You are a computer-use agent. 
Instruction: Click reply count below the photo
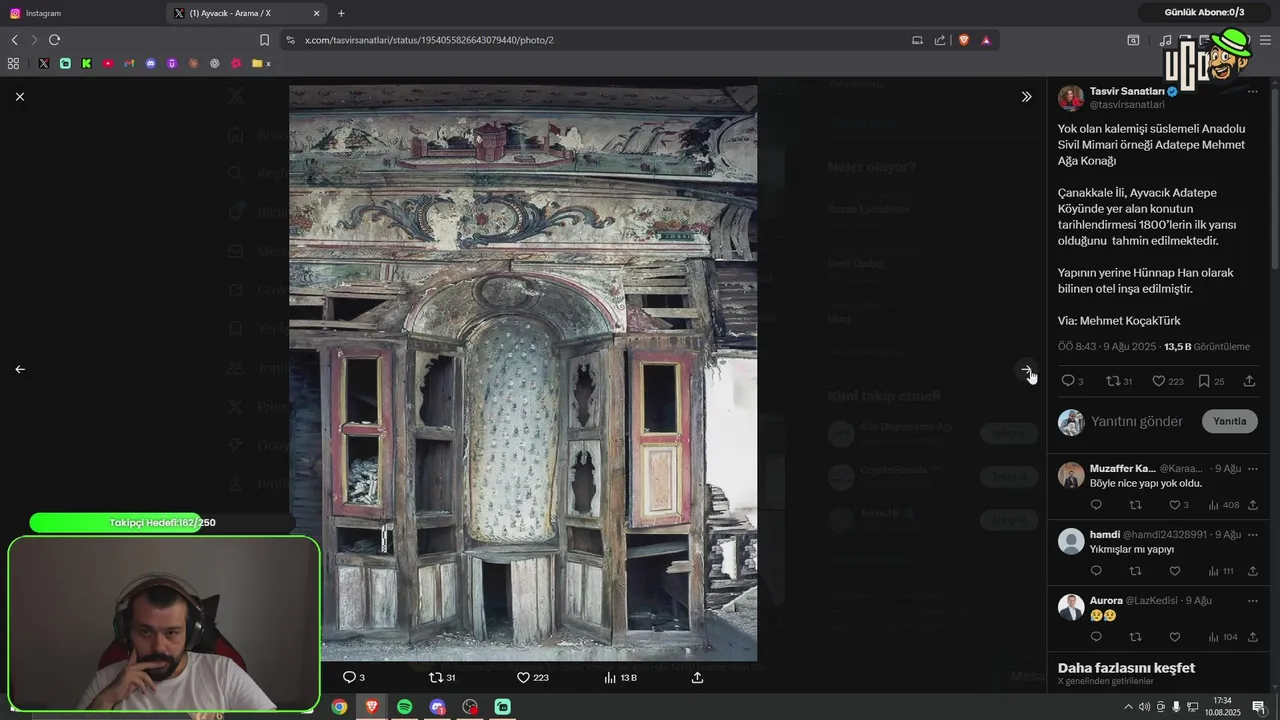(354, 677)
